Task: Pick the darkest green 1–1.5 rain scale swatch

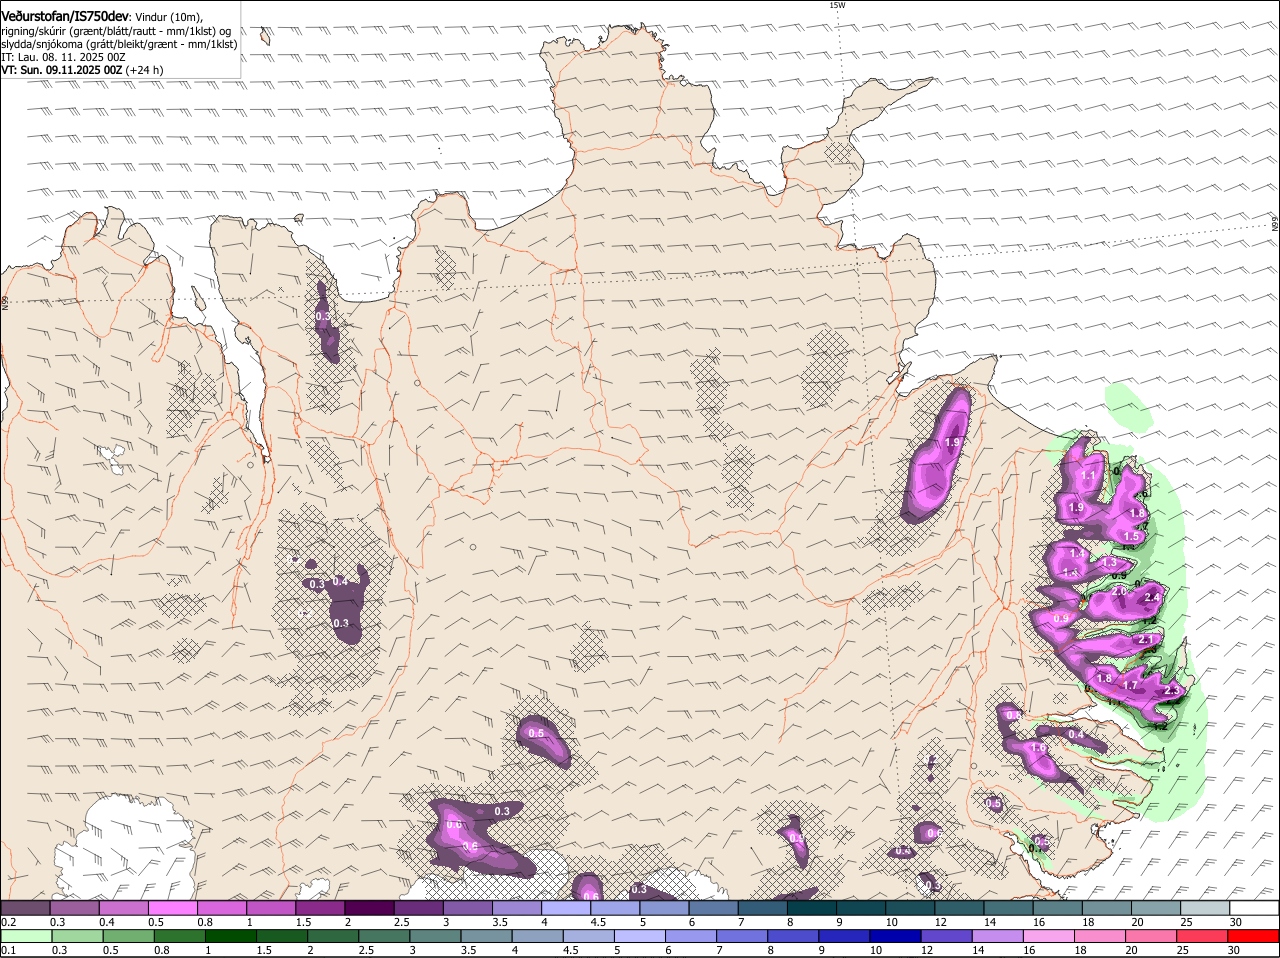Action: coord(230,936)
